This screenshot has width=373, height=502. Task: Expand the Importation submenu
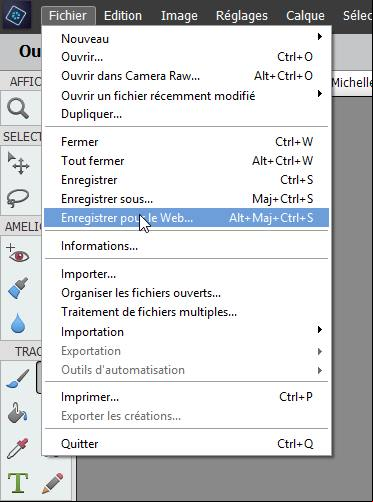187,332
